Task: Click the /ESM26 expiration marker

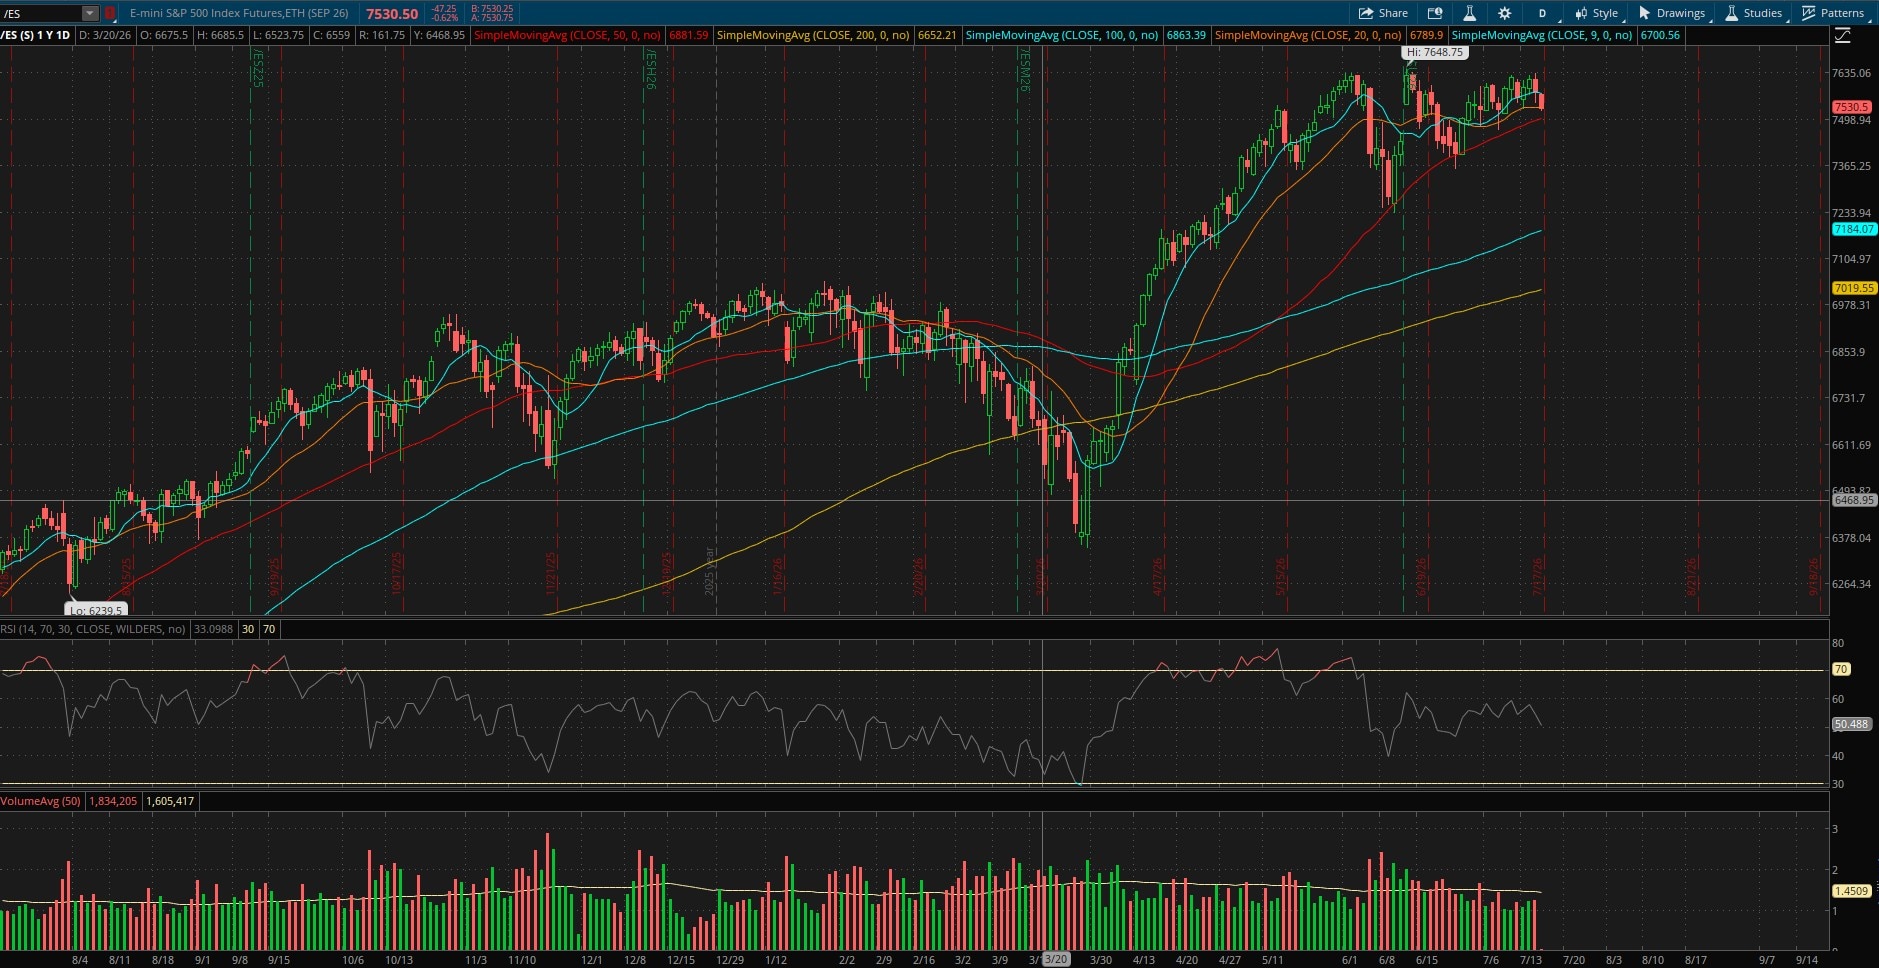Action: pyautogui.click(x=1024, y=69)
